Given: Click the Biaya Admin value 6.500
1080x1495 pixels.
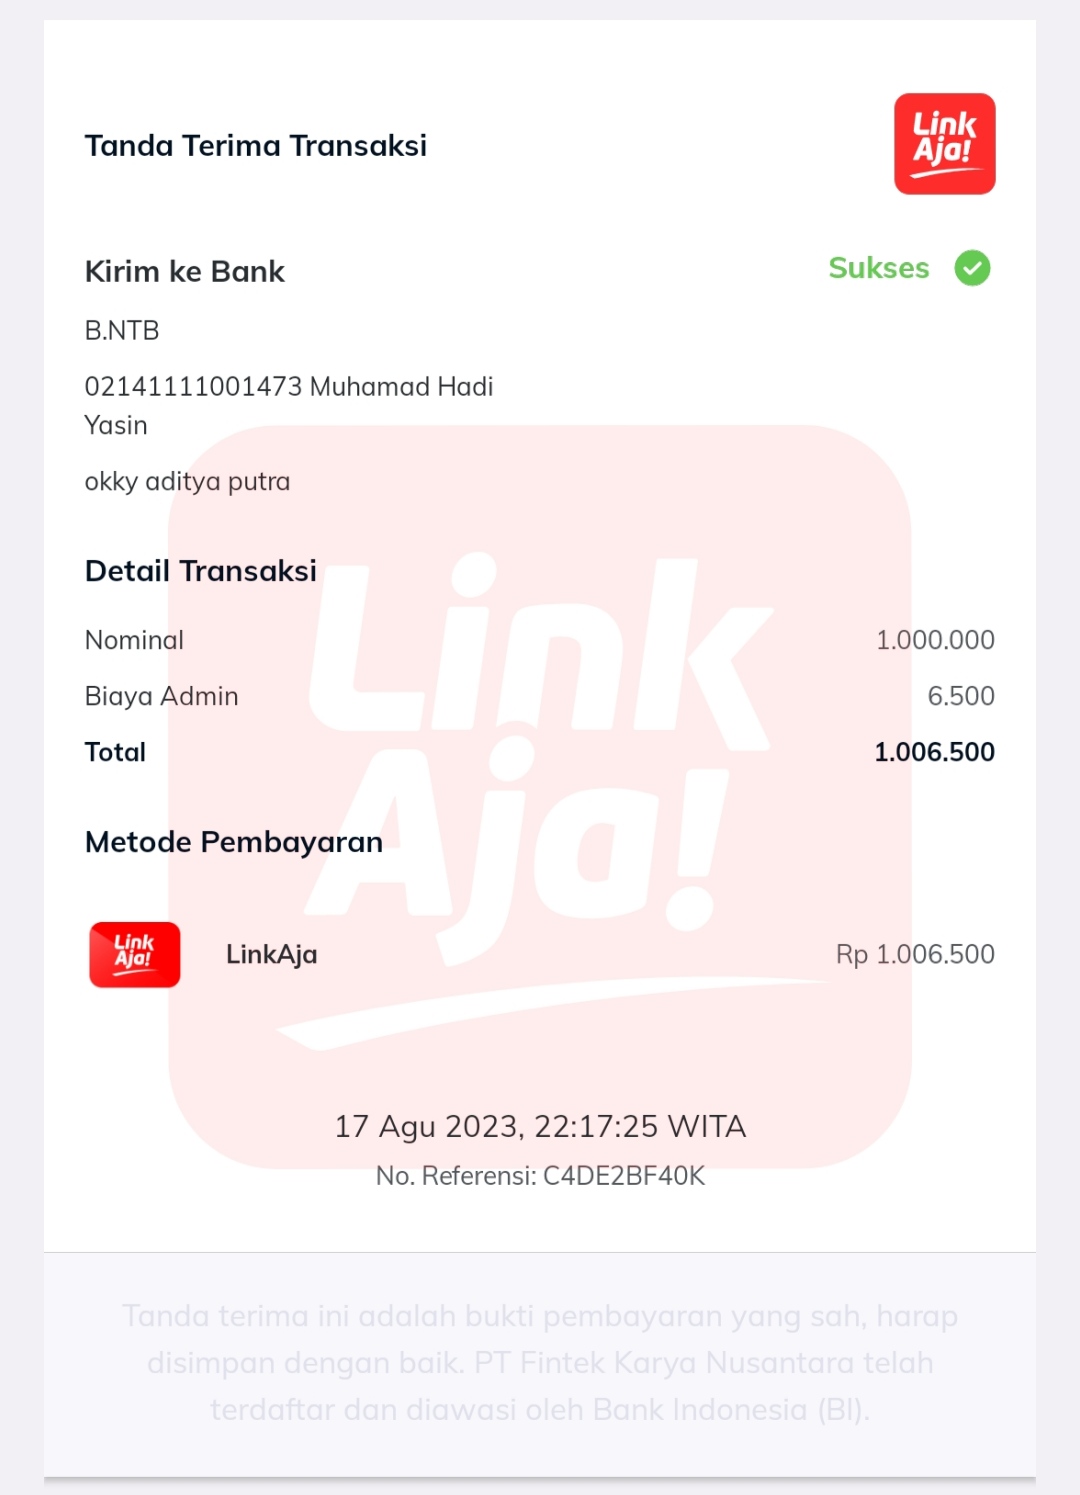Looking at the screenshot, I should (961, 696).
